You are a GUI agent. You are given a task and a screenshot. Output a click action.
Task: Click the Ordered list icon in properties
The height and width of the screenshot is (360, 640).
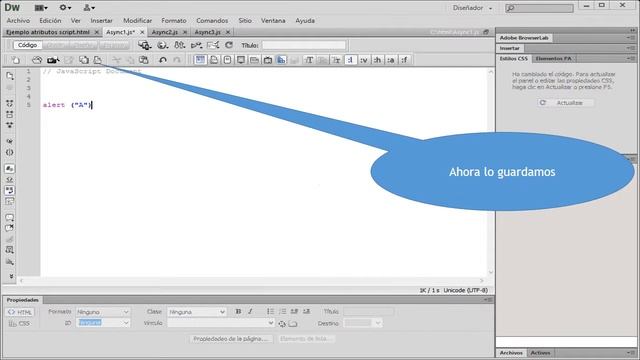tap(282, 311)
